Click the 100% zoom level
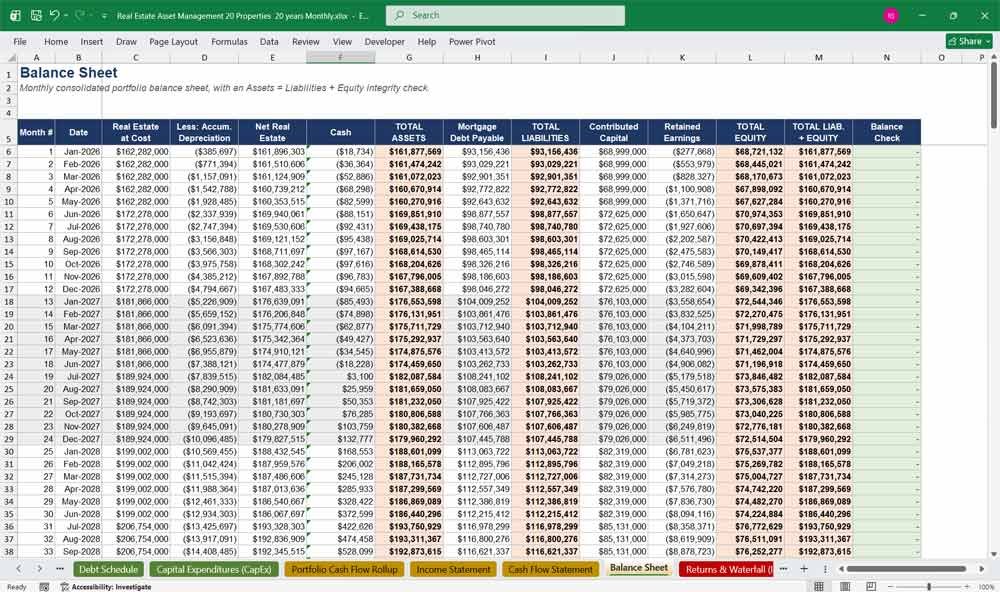Image resolution: width=1000 pixels, height=592 pixels. [986, 587]
